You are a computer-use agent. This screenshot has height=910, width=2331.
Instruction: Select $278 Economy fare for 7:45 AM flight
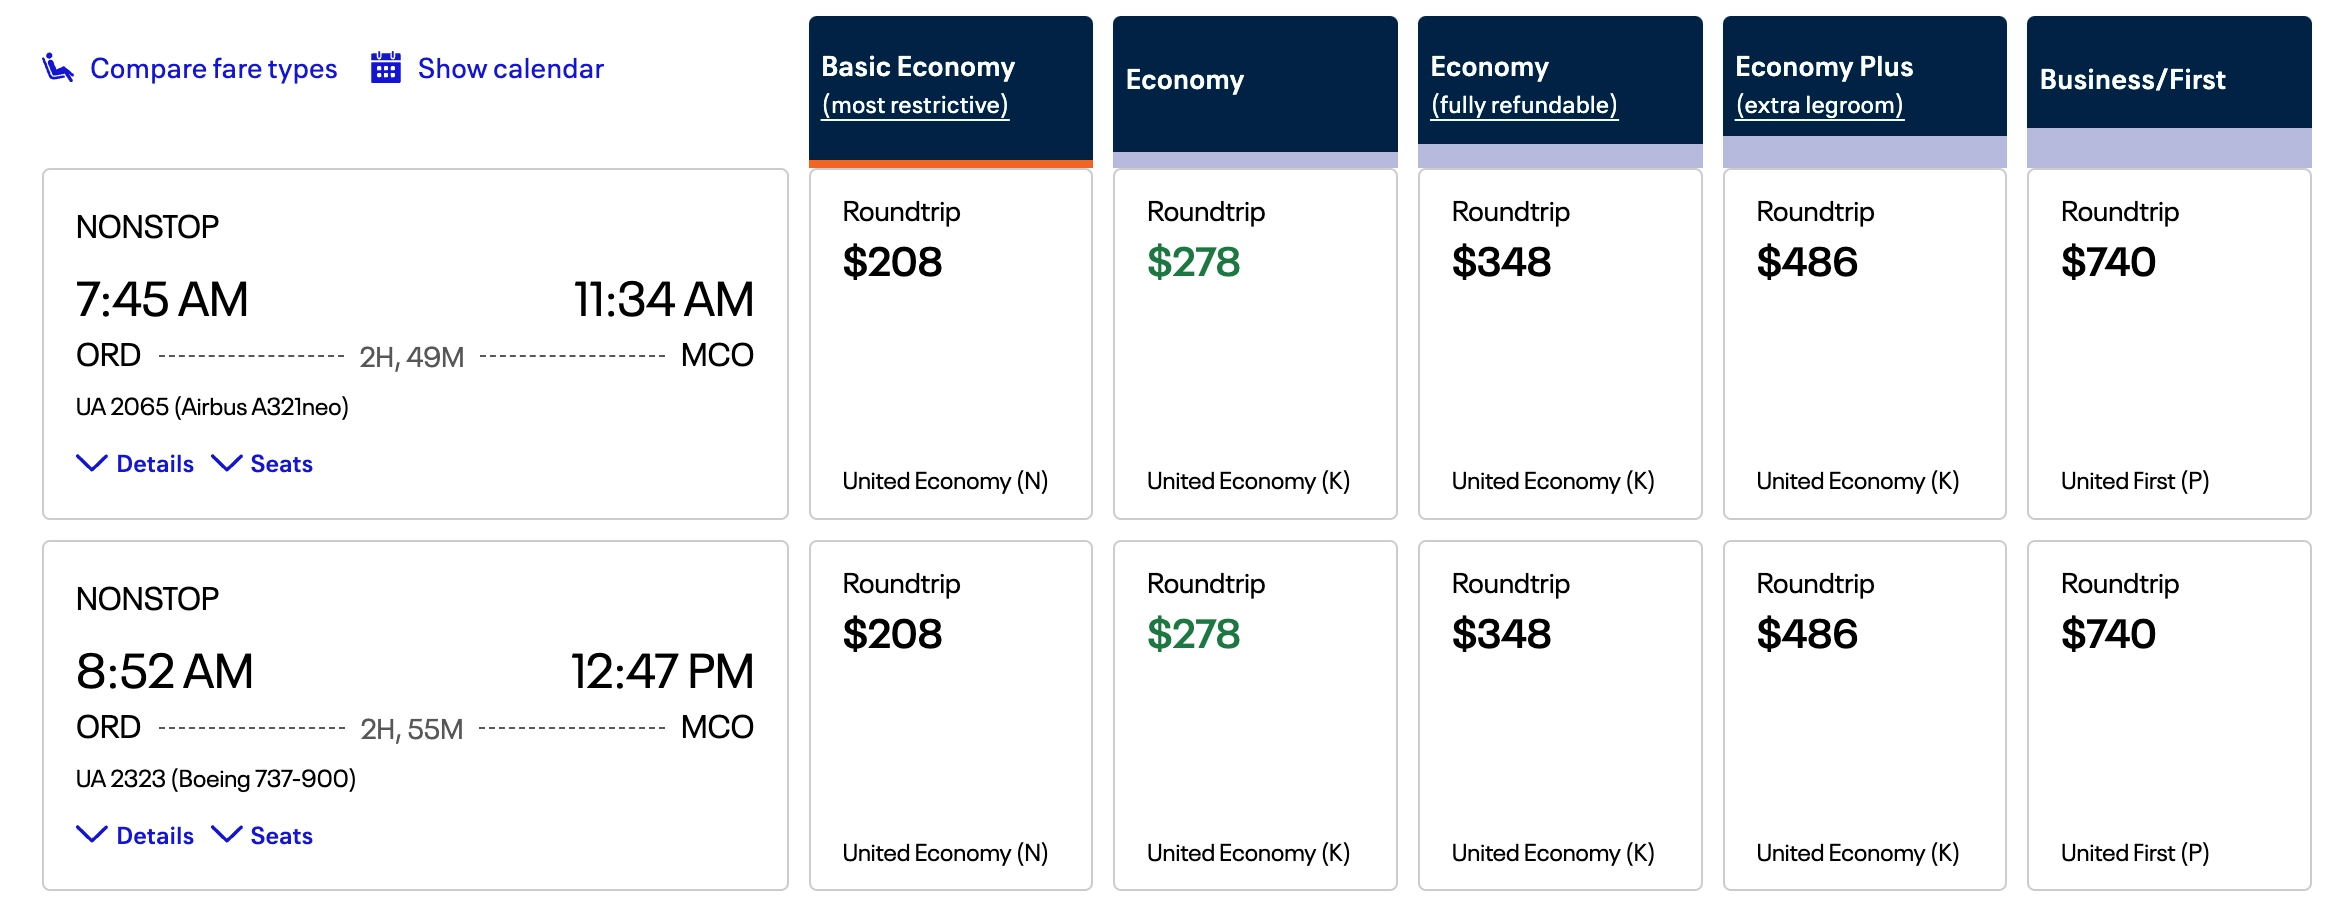(x=1254, y=345)
